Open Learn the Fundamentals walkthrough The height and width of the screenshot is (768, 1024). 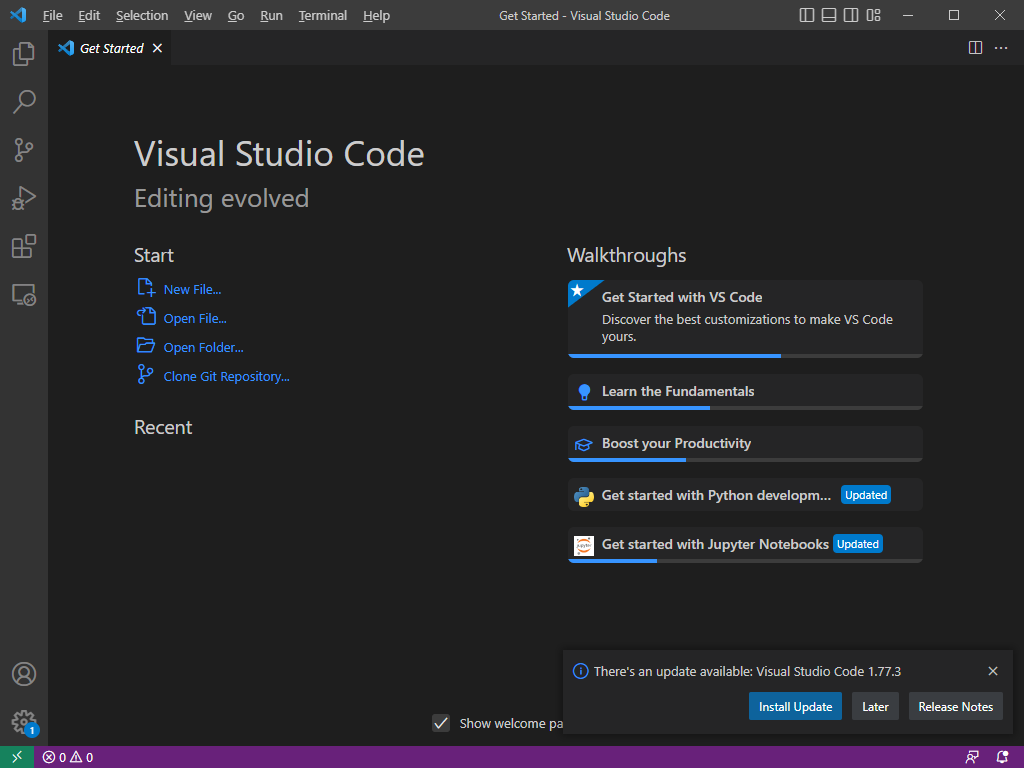coord(745,392)
